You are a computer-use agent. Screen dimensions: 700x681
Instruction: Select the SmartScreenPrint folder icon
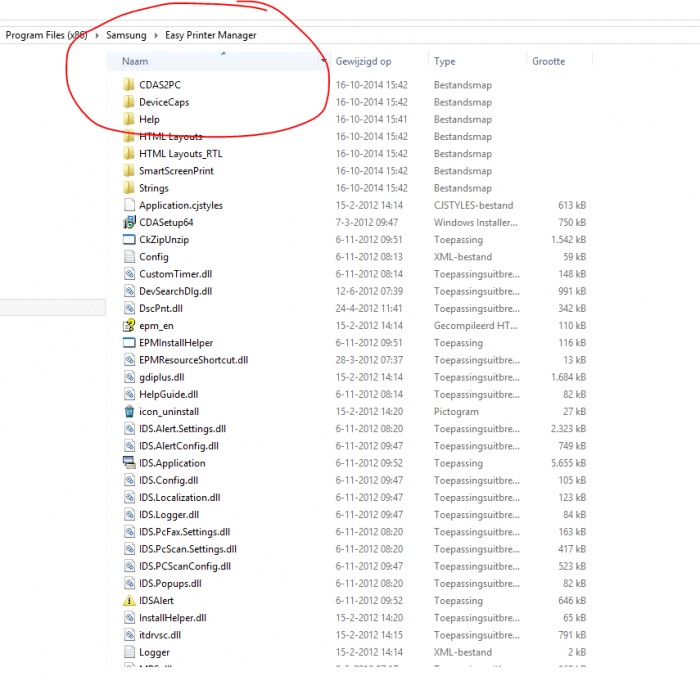click(129, 171)
